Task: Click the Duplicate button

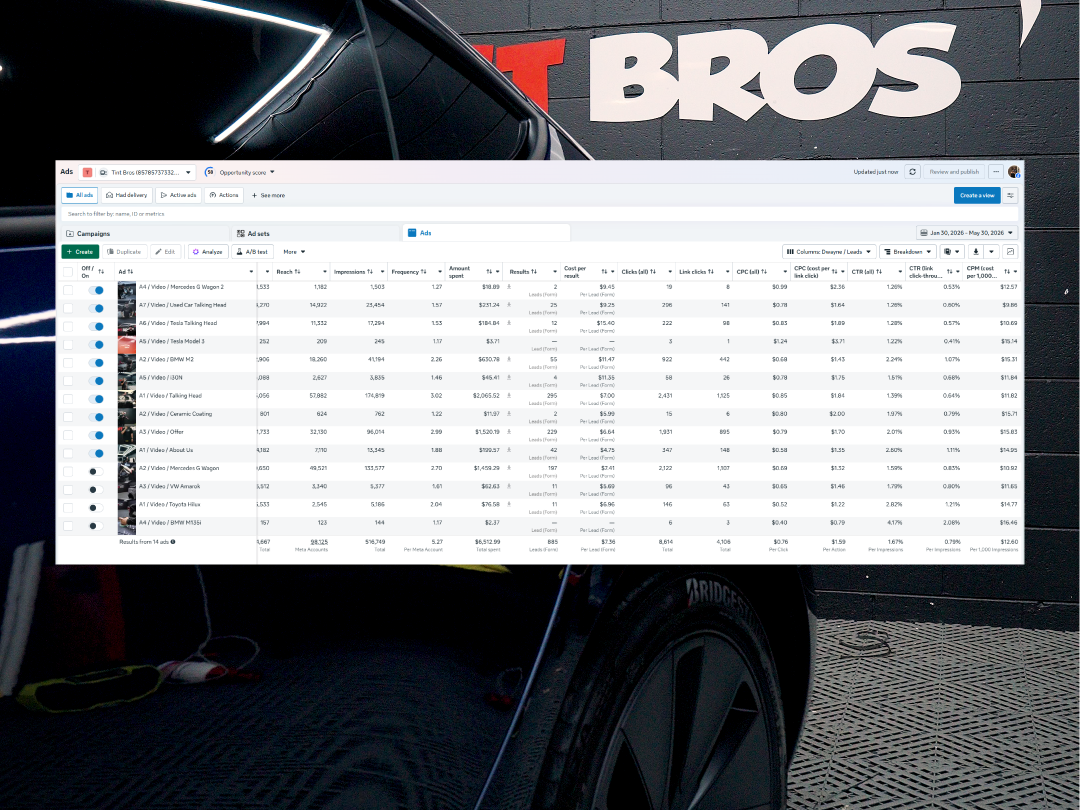Action: click(124, 252)
